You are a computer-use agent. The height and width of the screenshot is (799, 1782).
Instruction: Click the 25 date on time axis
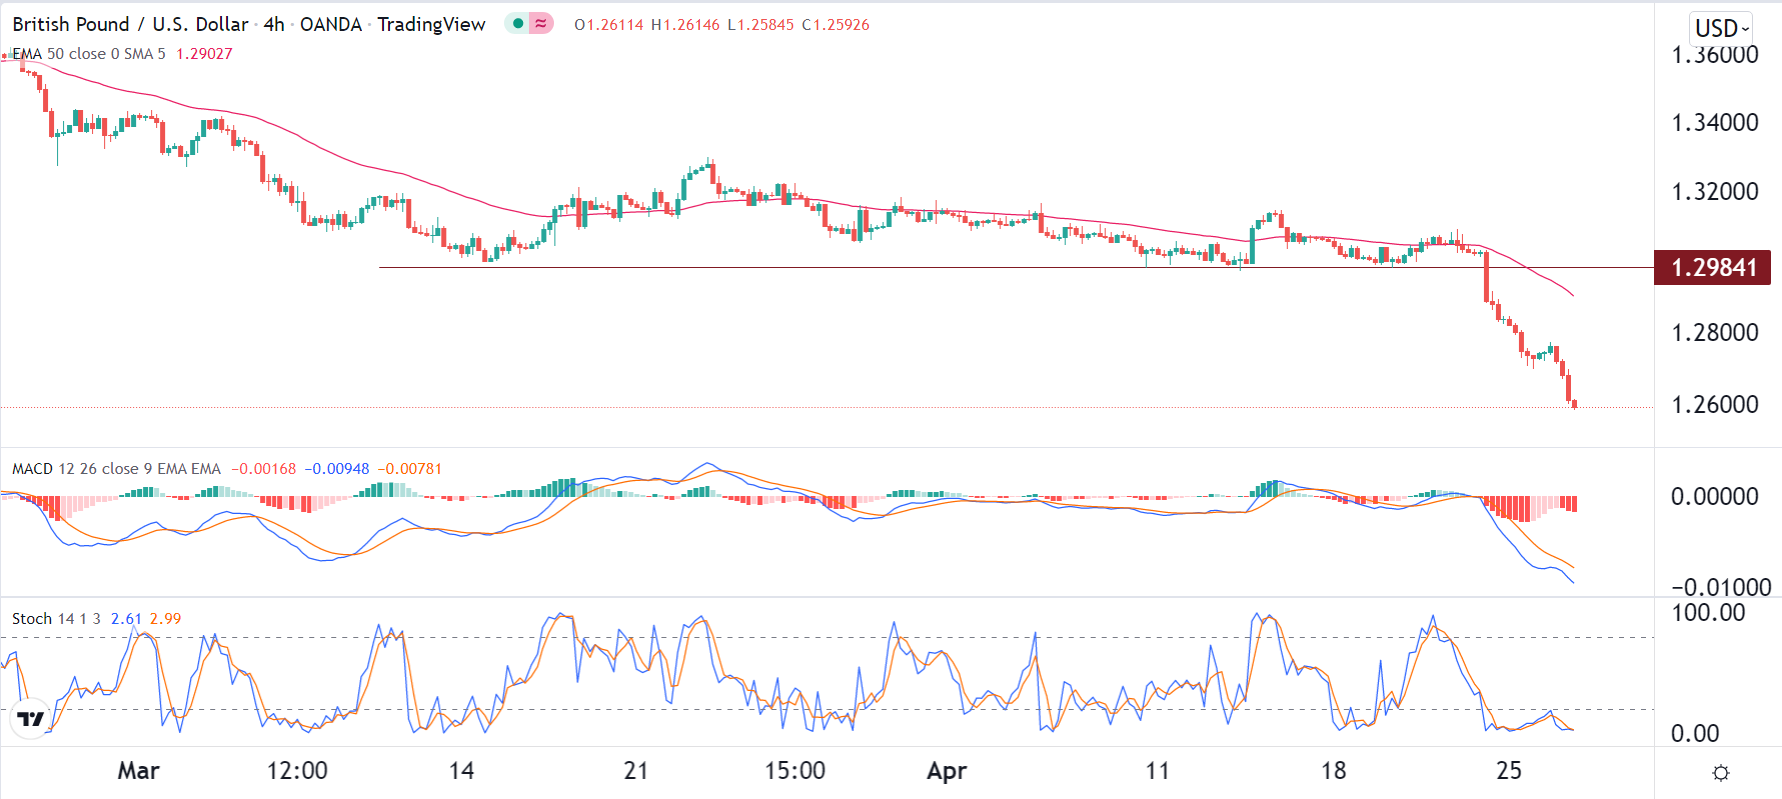pos(1508,771)
